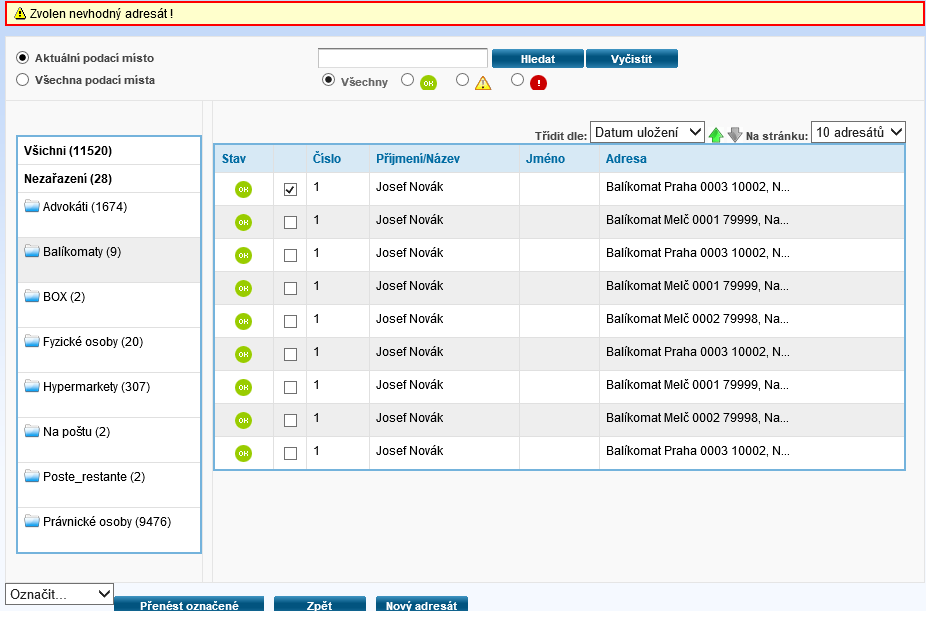The height and width of the screenshot is (622, 926).
Task: Uncheck the first Josef Novák row checkbox
Action: click(291, 189)
